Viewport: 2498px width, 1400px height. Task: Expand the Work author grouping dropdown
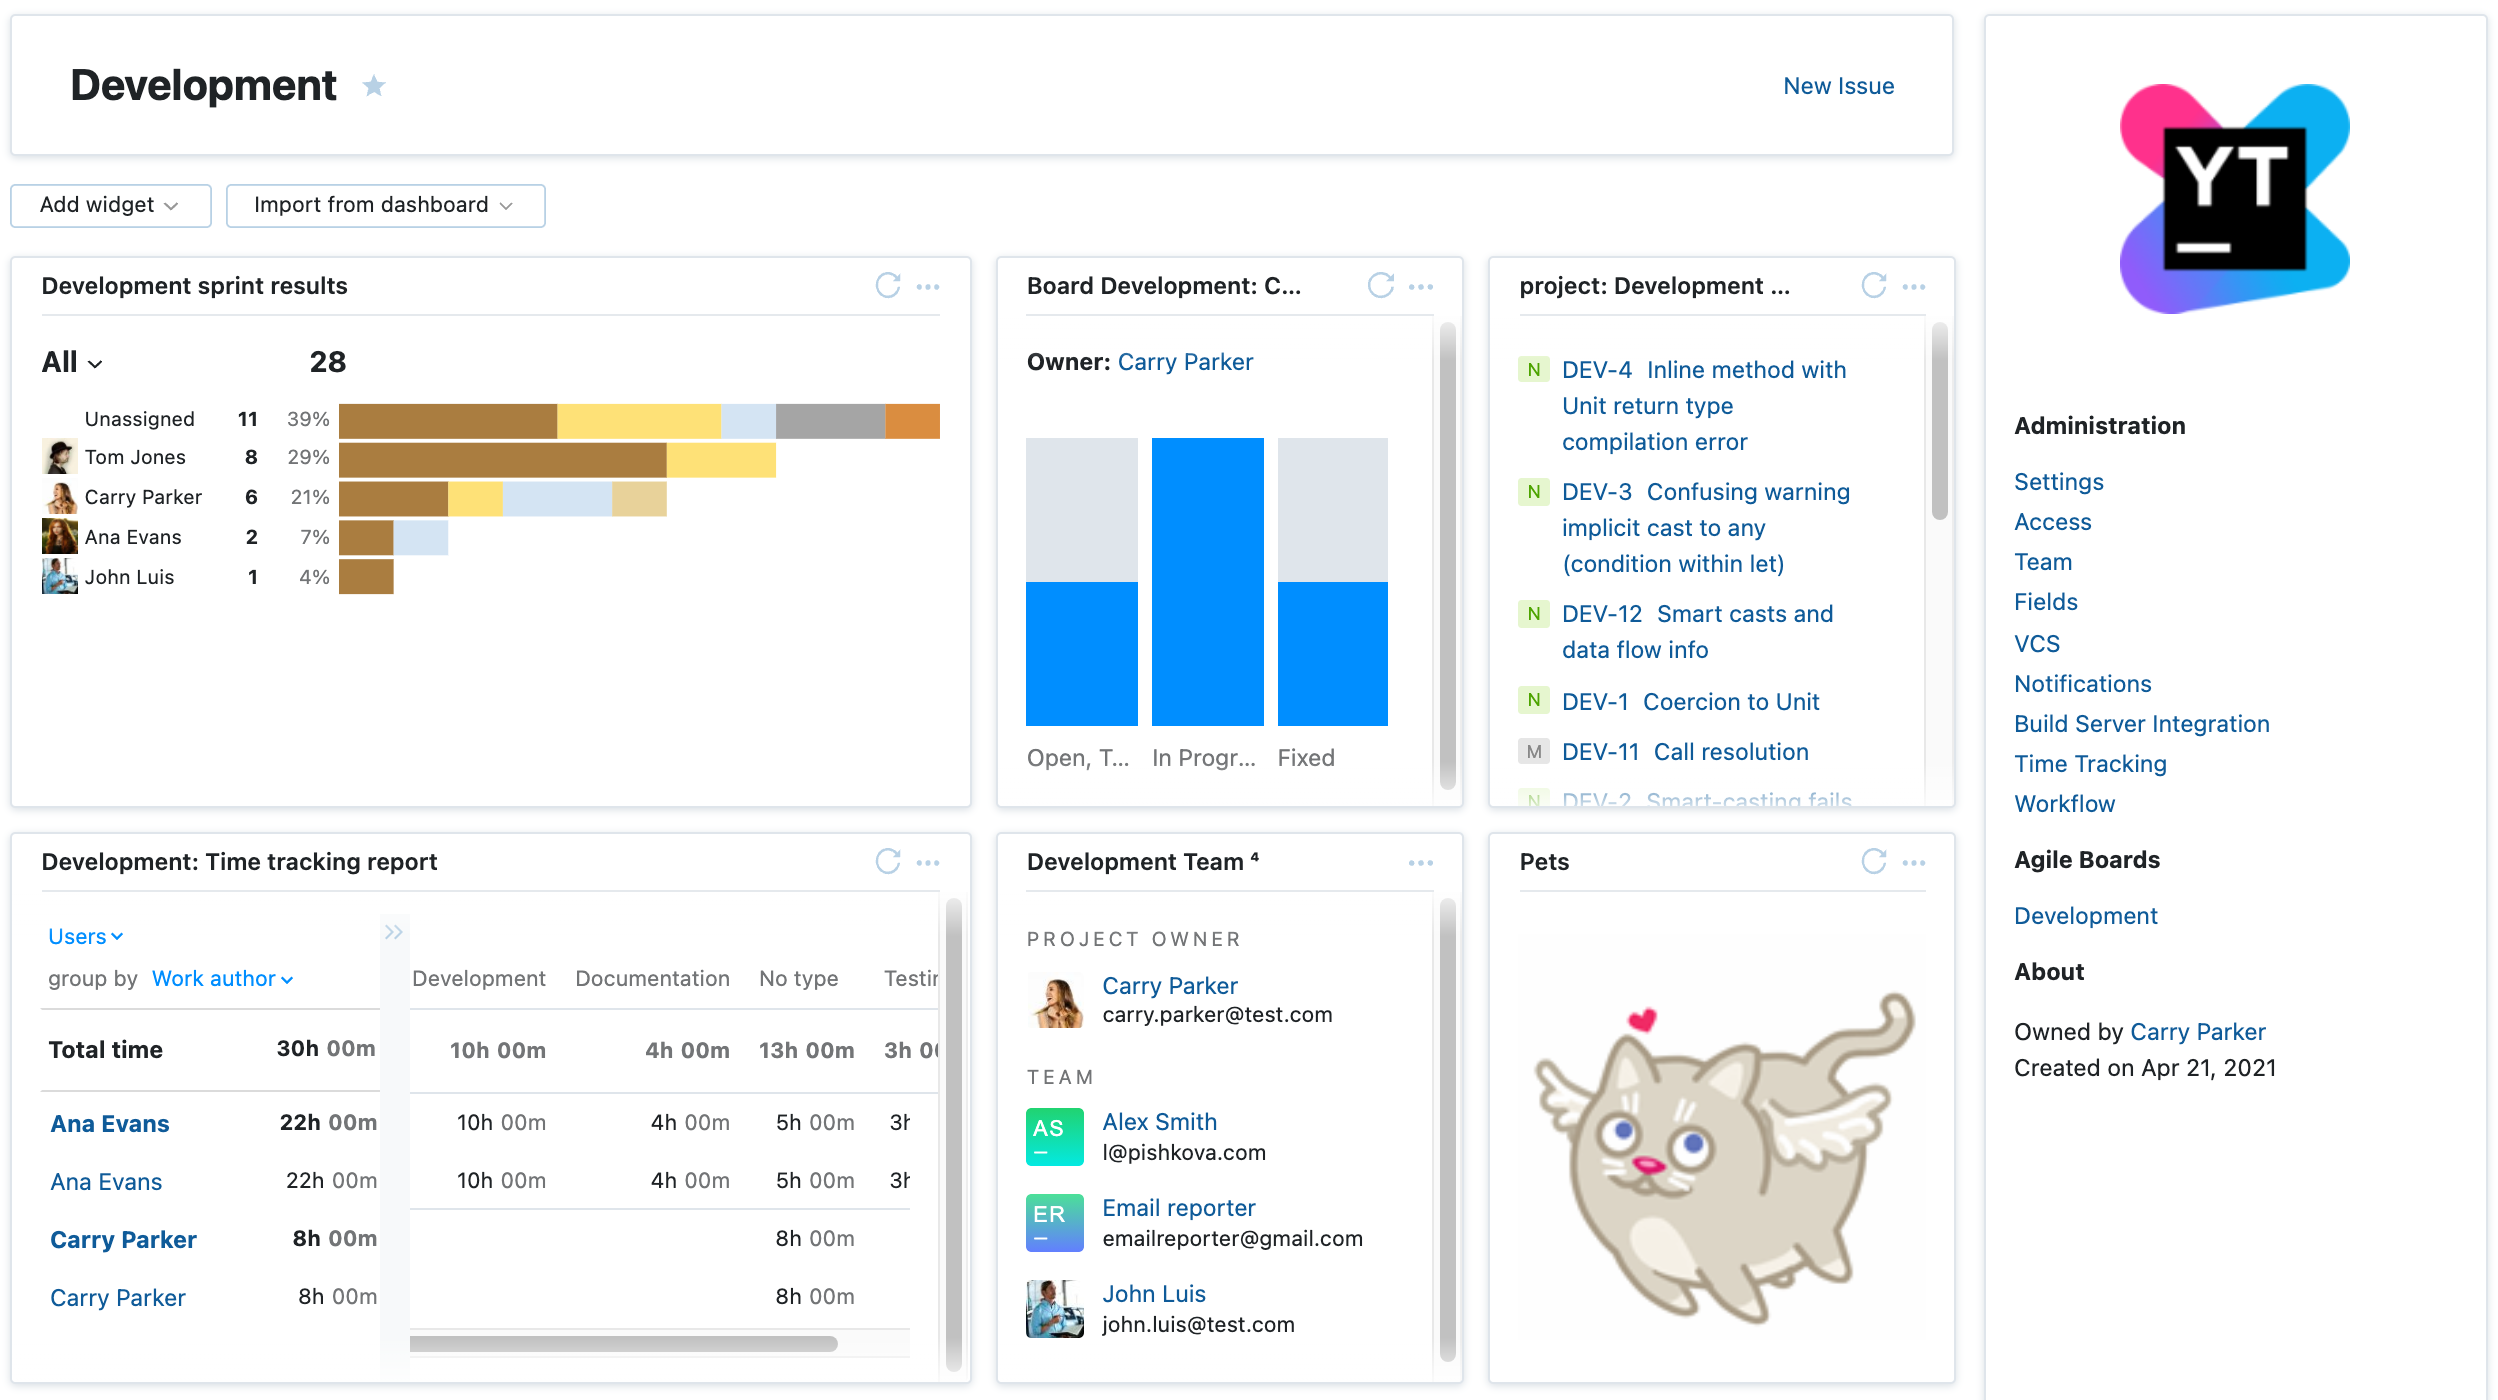[x=218, y=976]
